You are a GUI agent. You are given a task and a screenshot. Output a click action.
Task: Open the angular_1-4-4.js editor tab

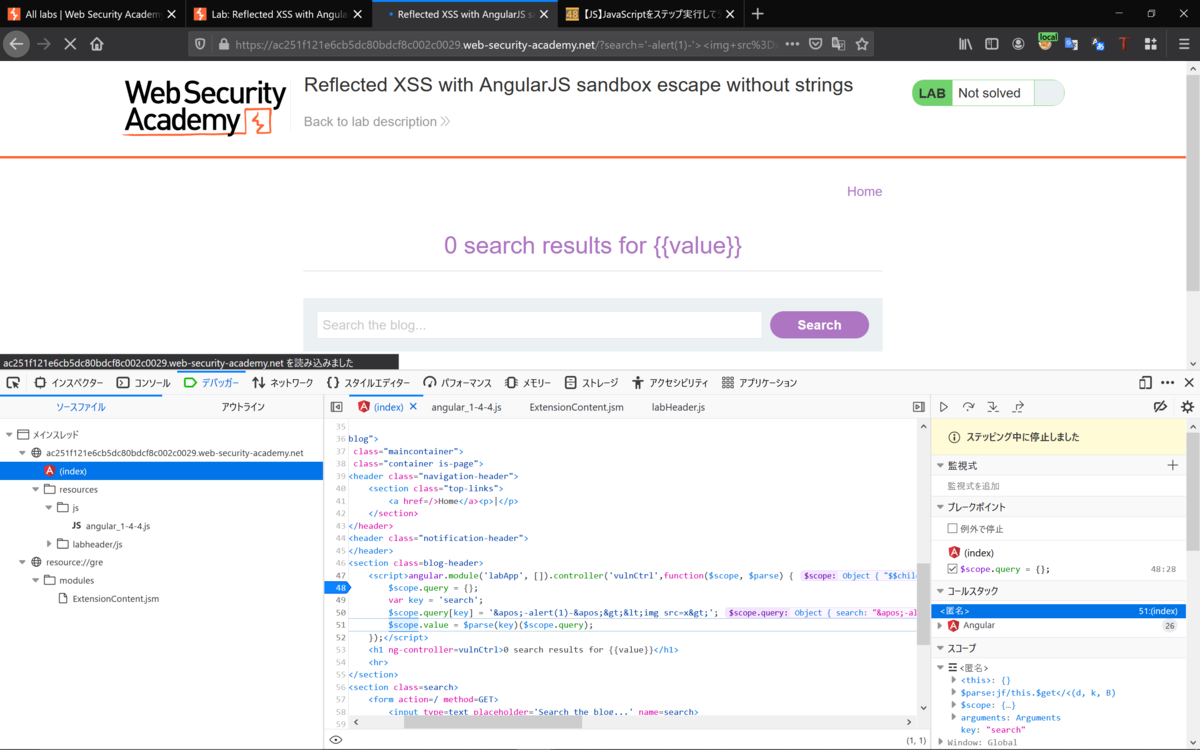click(467, 407)
